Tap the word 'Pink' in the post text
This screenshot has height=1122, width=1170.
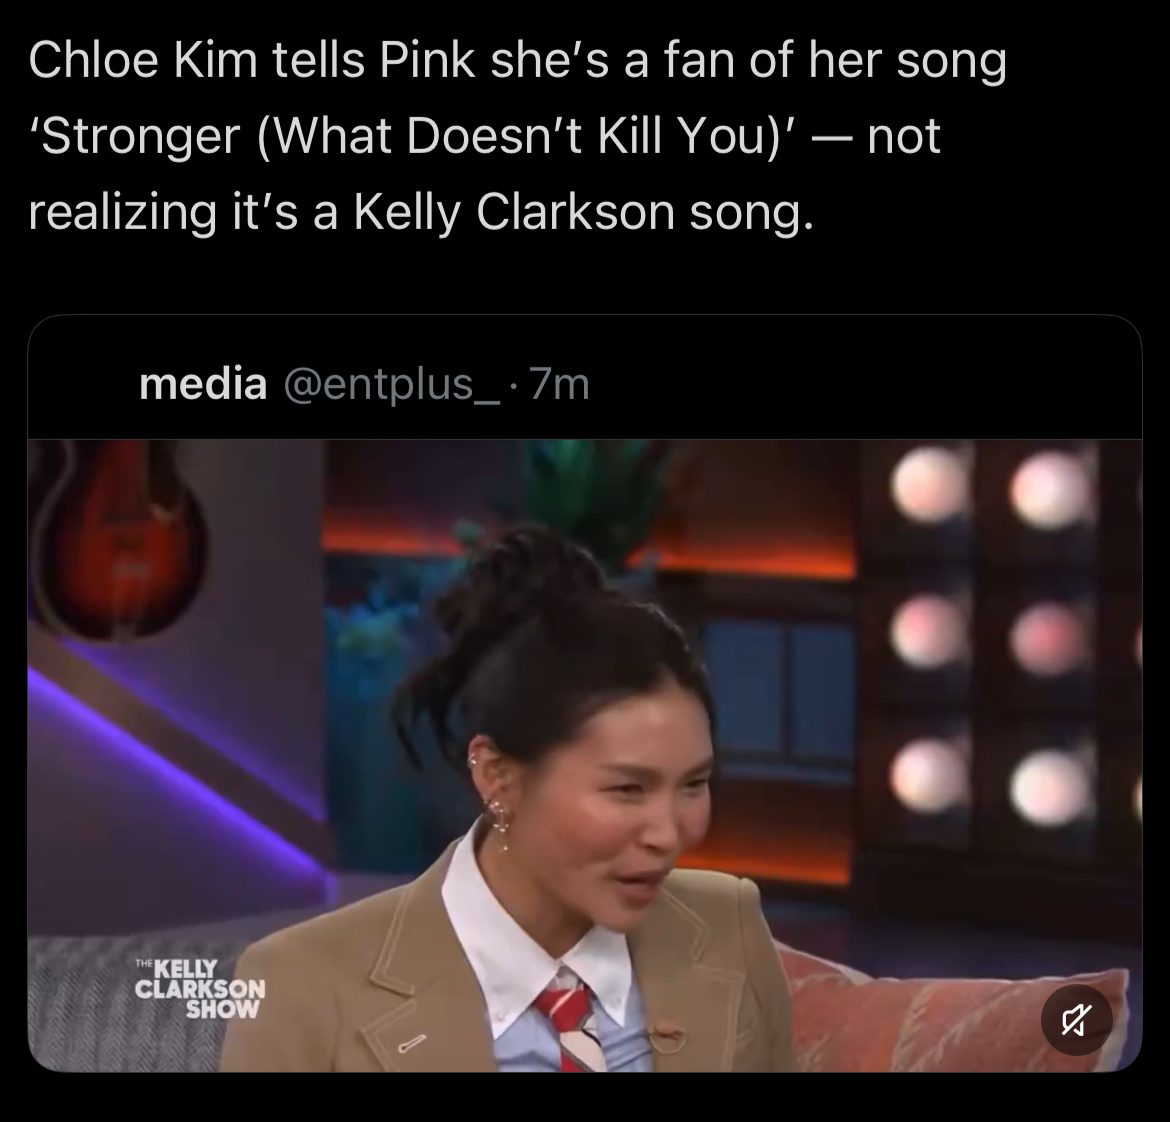point(427,60)
